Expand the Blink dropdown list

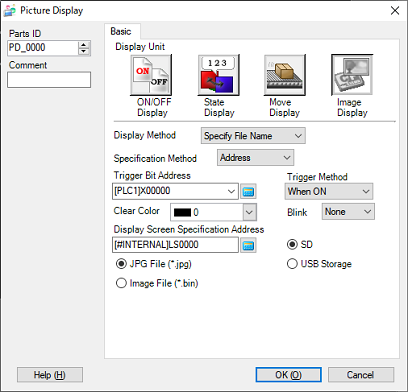[348, 212]
